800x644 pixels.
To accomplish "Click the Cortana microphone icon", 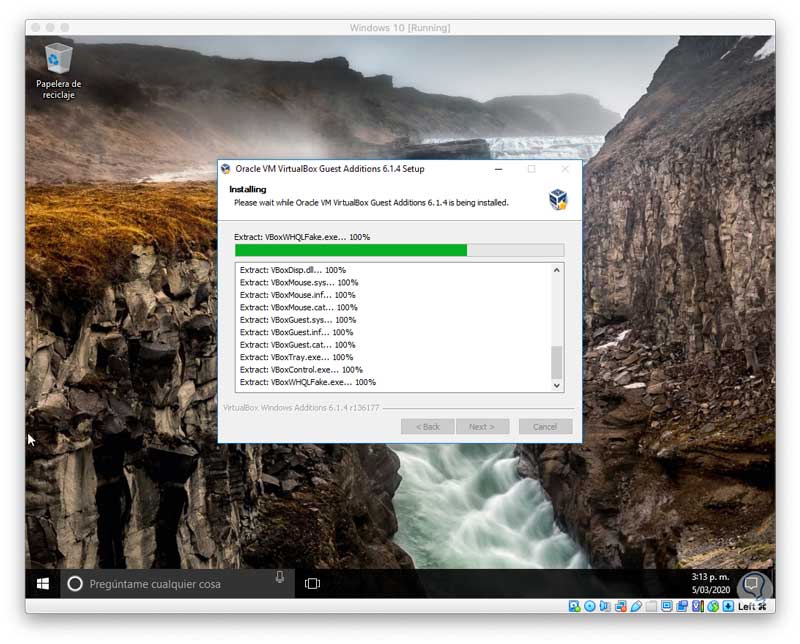I will [x=280, y=577].
